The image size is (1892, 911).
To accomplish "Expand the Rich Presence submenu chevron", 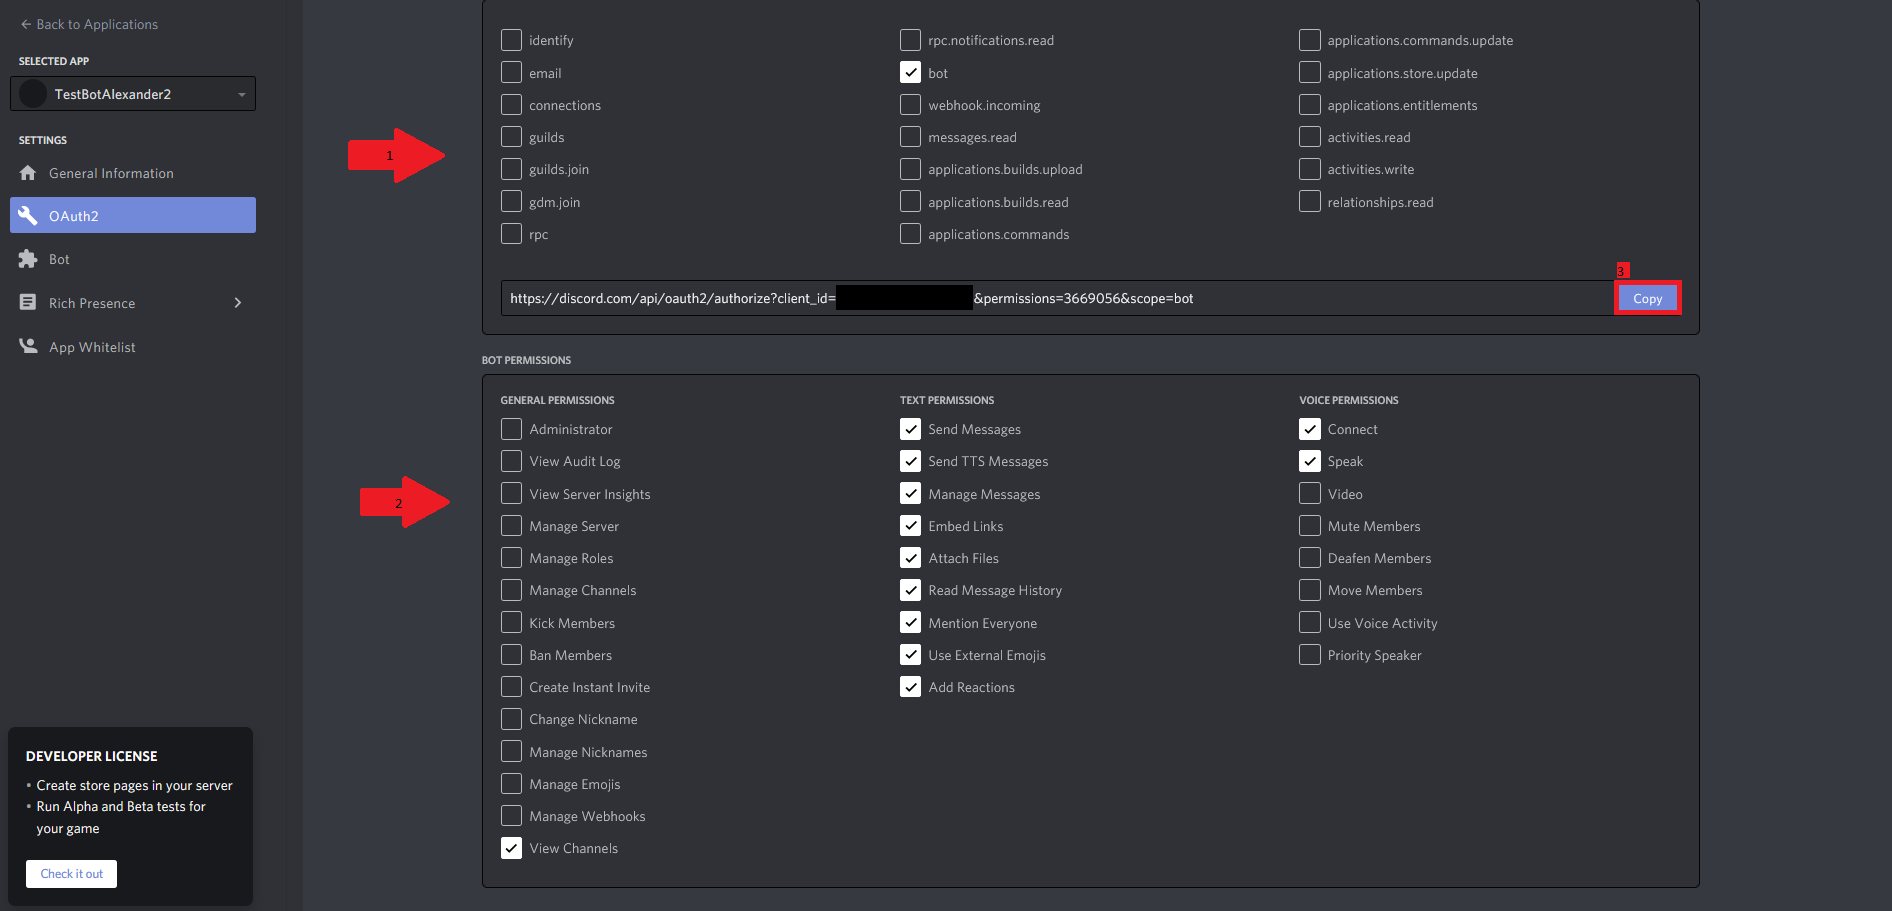I will 238,302.
